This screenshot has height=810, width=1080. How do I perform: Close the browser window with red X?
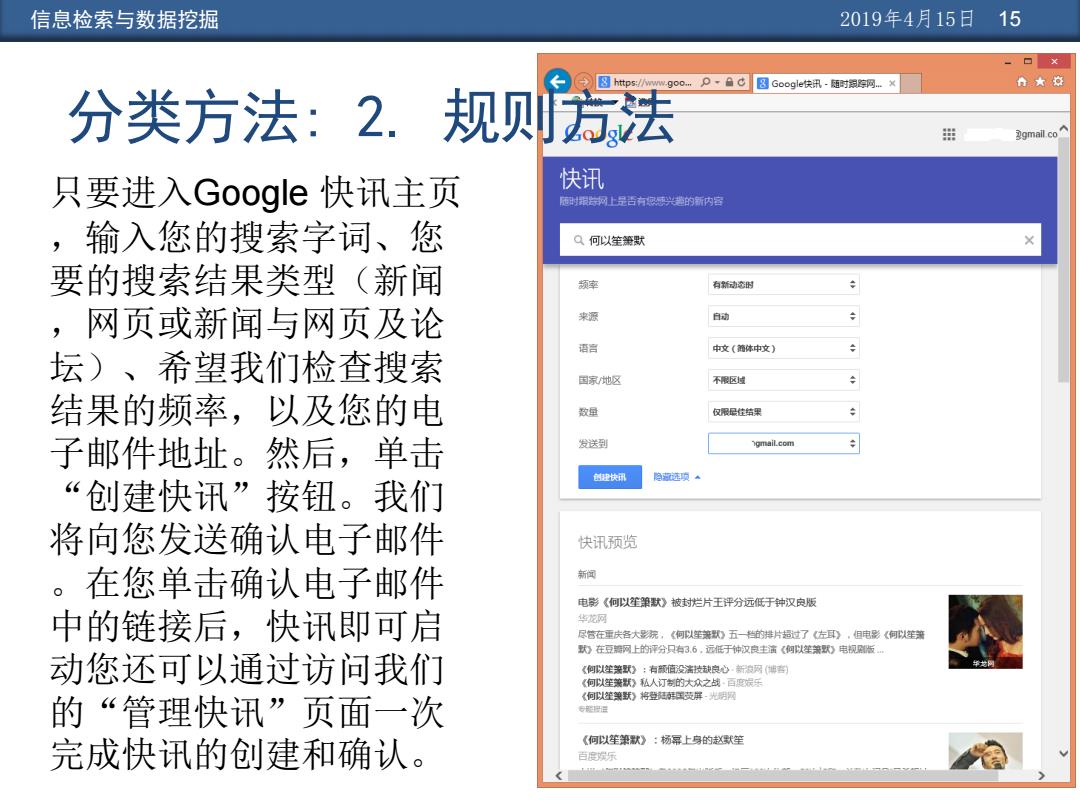pos(1054,61)
